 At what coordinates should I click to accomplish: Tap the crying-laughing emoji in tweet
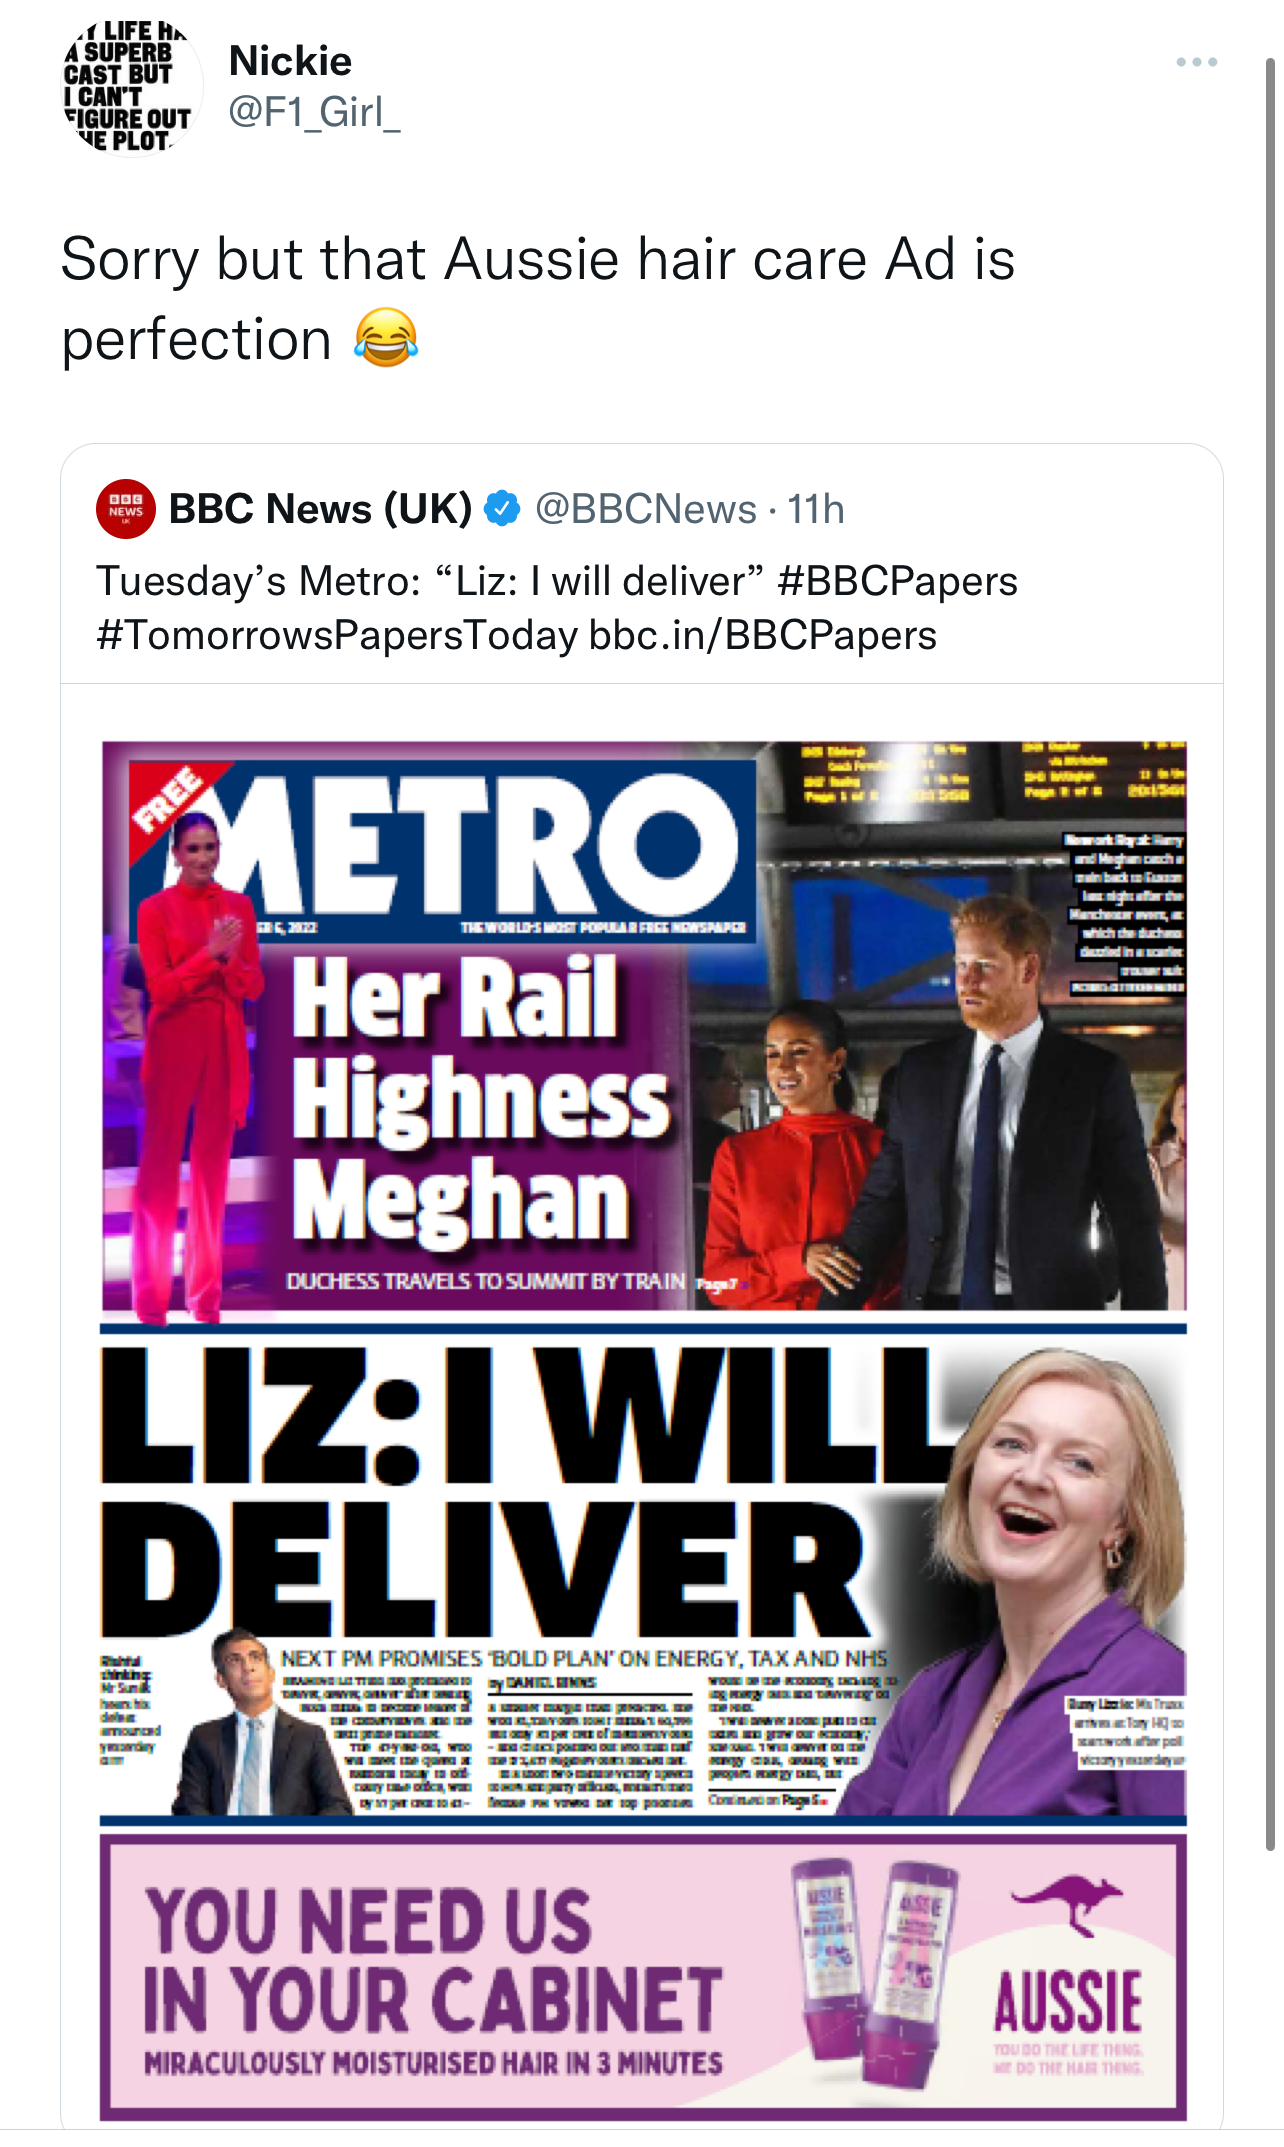pyautogui.click(x=385, y=338)
